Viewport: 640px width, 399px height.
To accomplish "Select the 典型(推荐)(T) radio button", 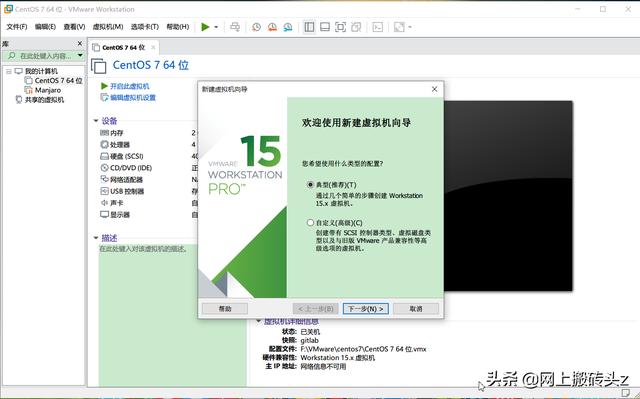I will coord(310,184).
